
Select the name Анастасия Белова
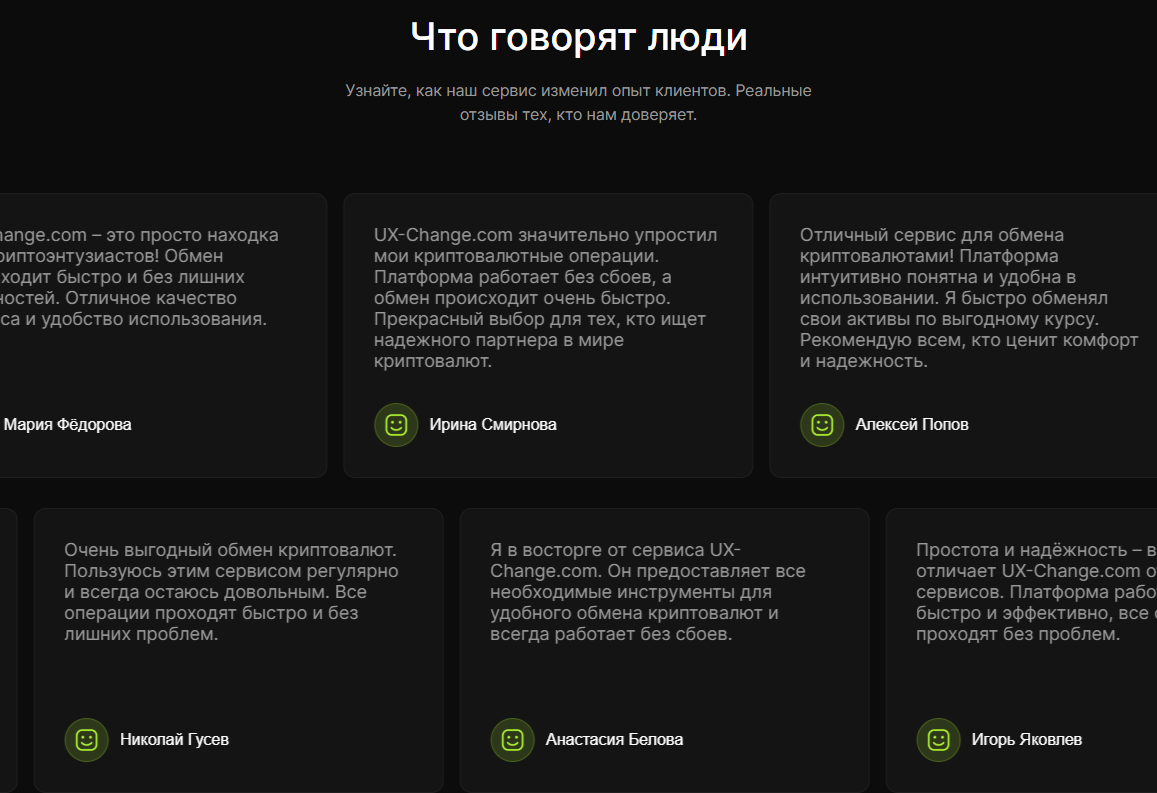(x=614, y=740)
